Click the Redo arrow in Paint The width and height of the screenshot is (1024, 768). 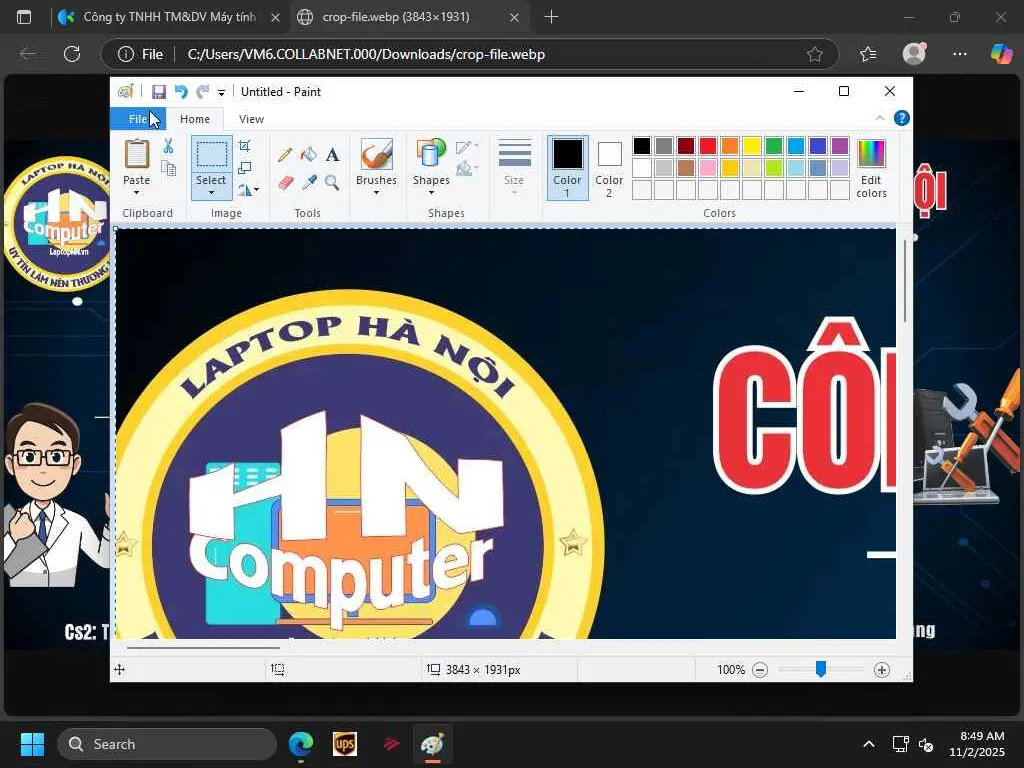point(203,91)
